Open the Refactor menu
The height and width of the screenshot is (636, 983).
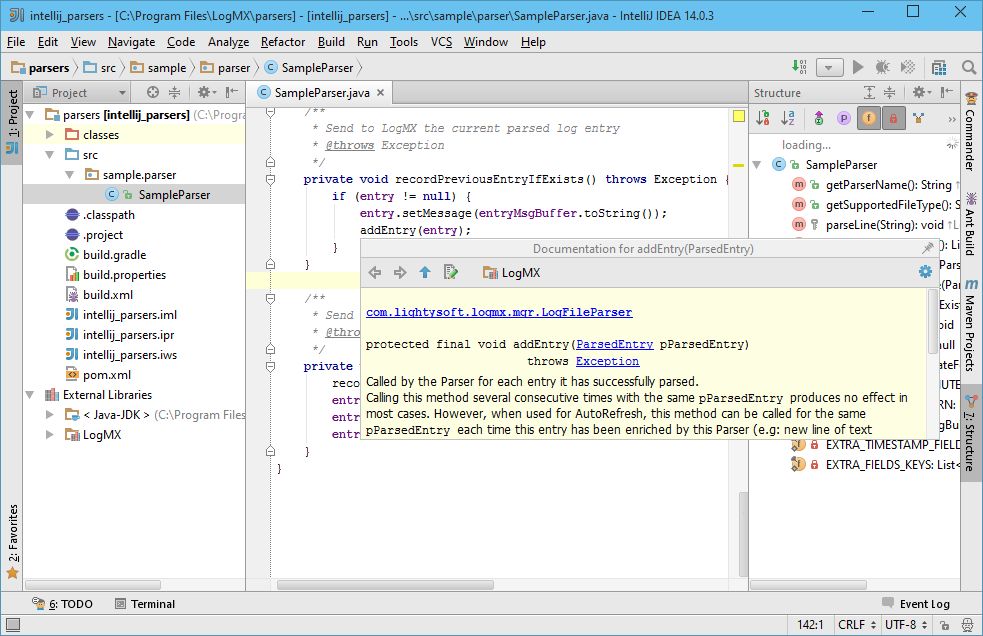[283, 41]
